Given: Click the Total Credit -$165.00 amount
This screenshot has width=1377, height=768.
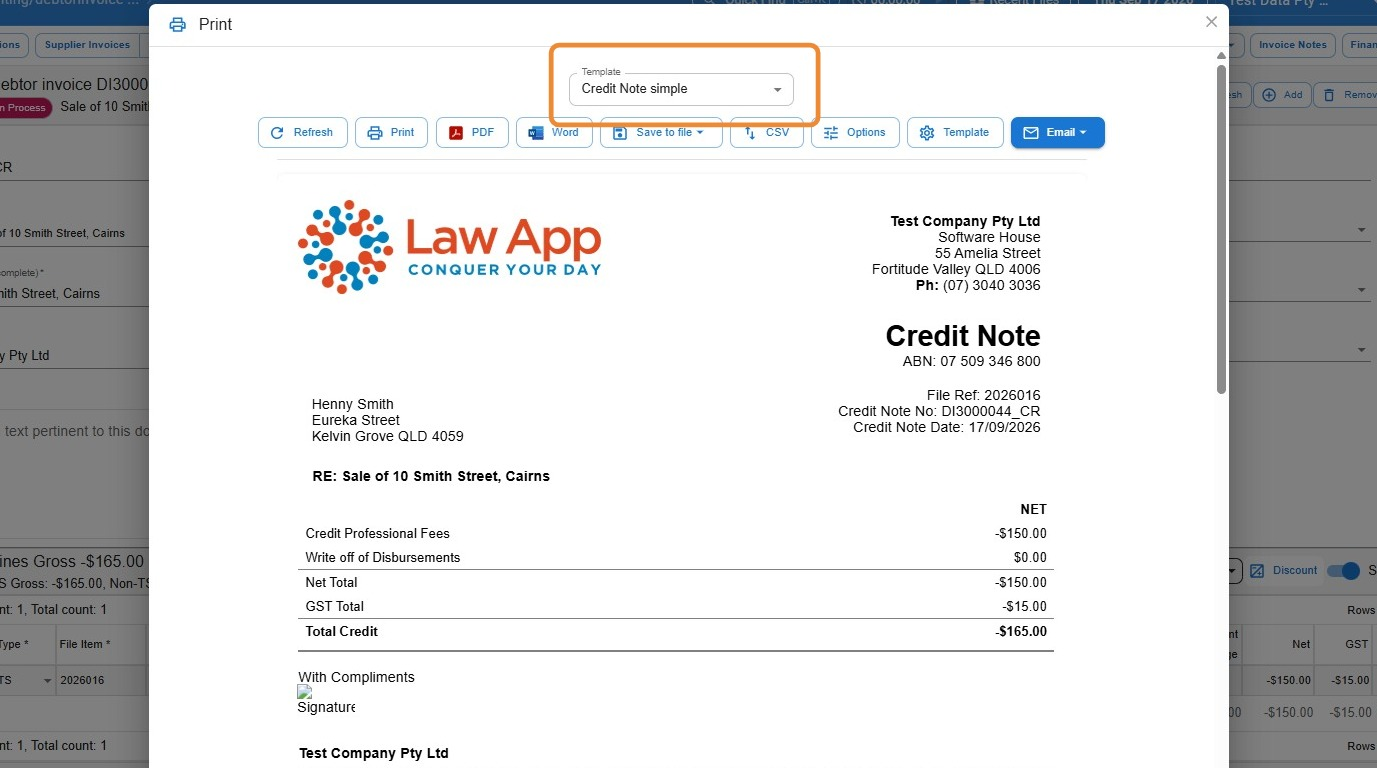Looking at the screenshot, I should coord(1021,631).
